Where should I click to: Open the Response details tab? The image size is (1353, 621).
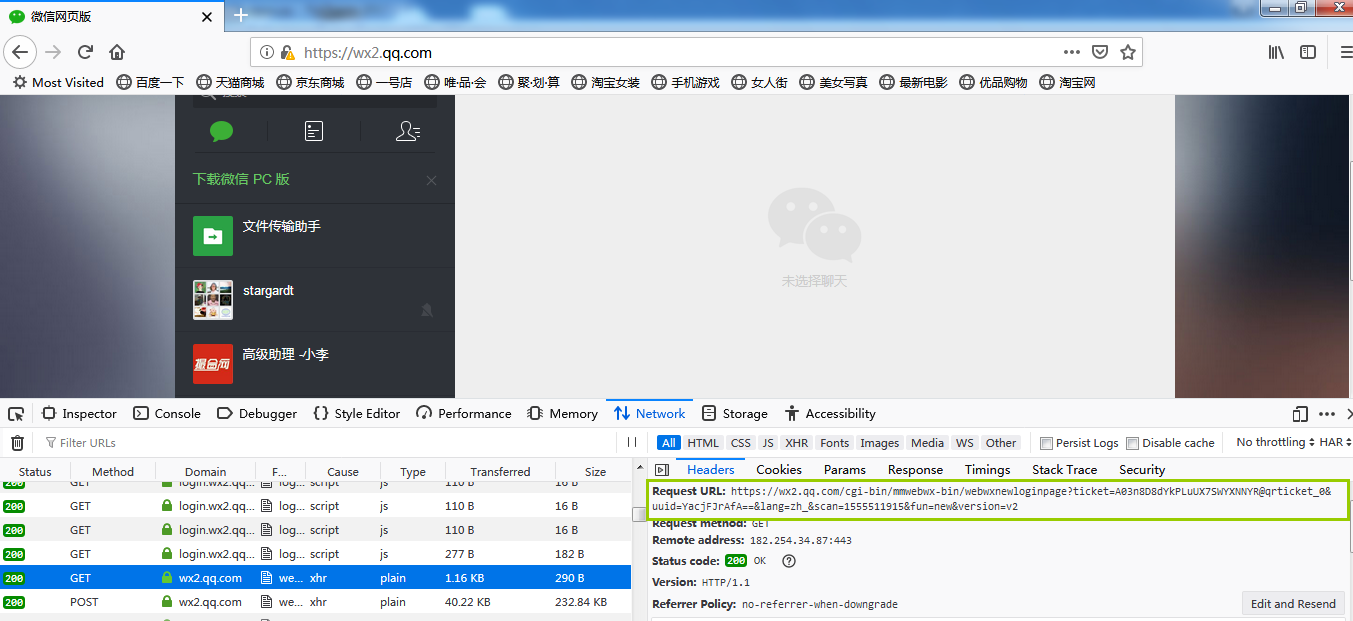(915, 470)
